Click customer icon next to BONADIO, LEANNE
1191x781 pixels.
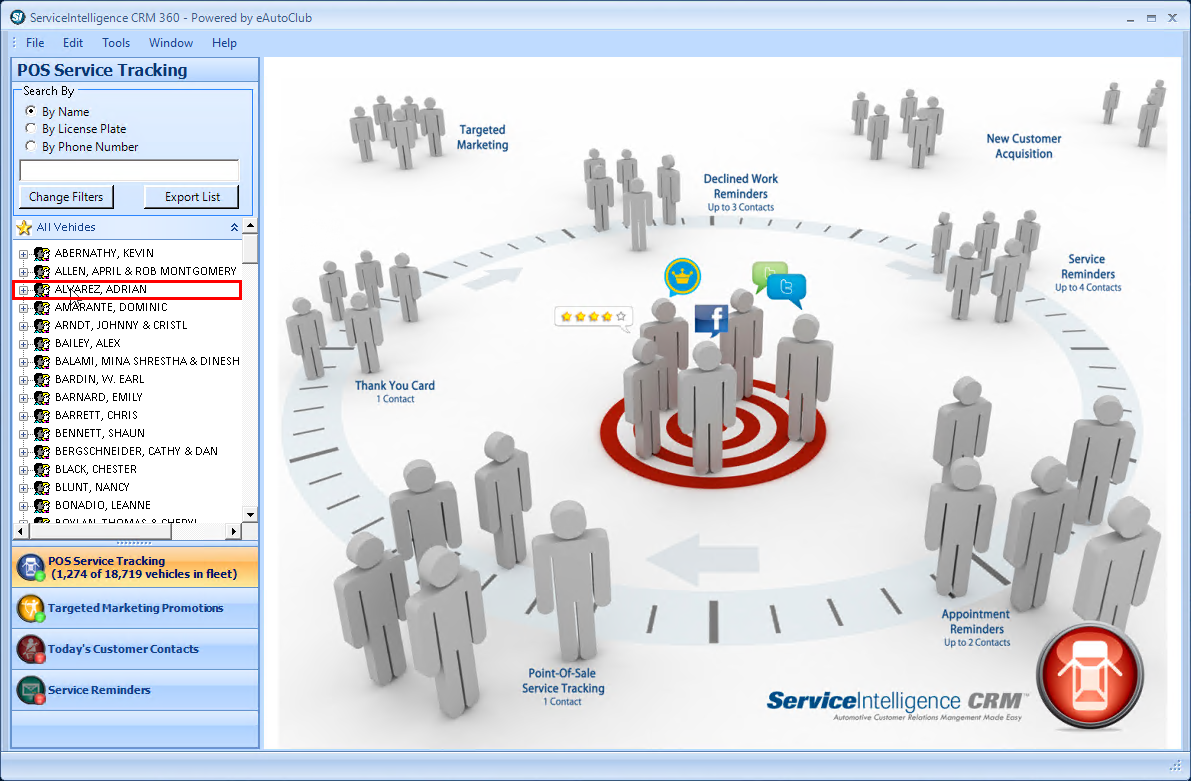click(x=42, y=505)
